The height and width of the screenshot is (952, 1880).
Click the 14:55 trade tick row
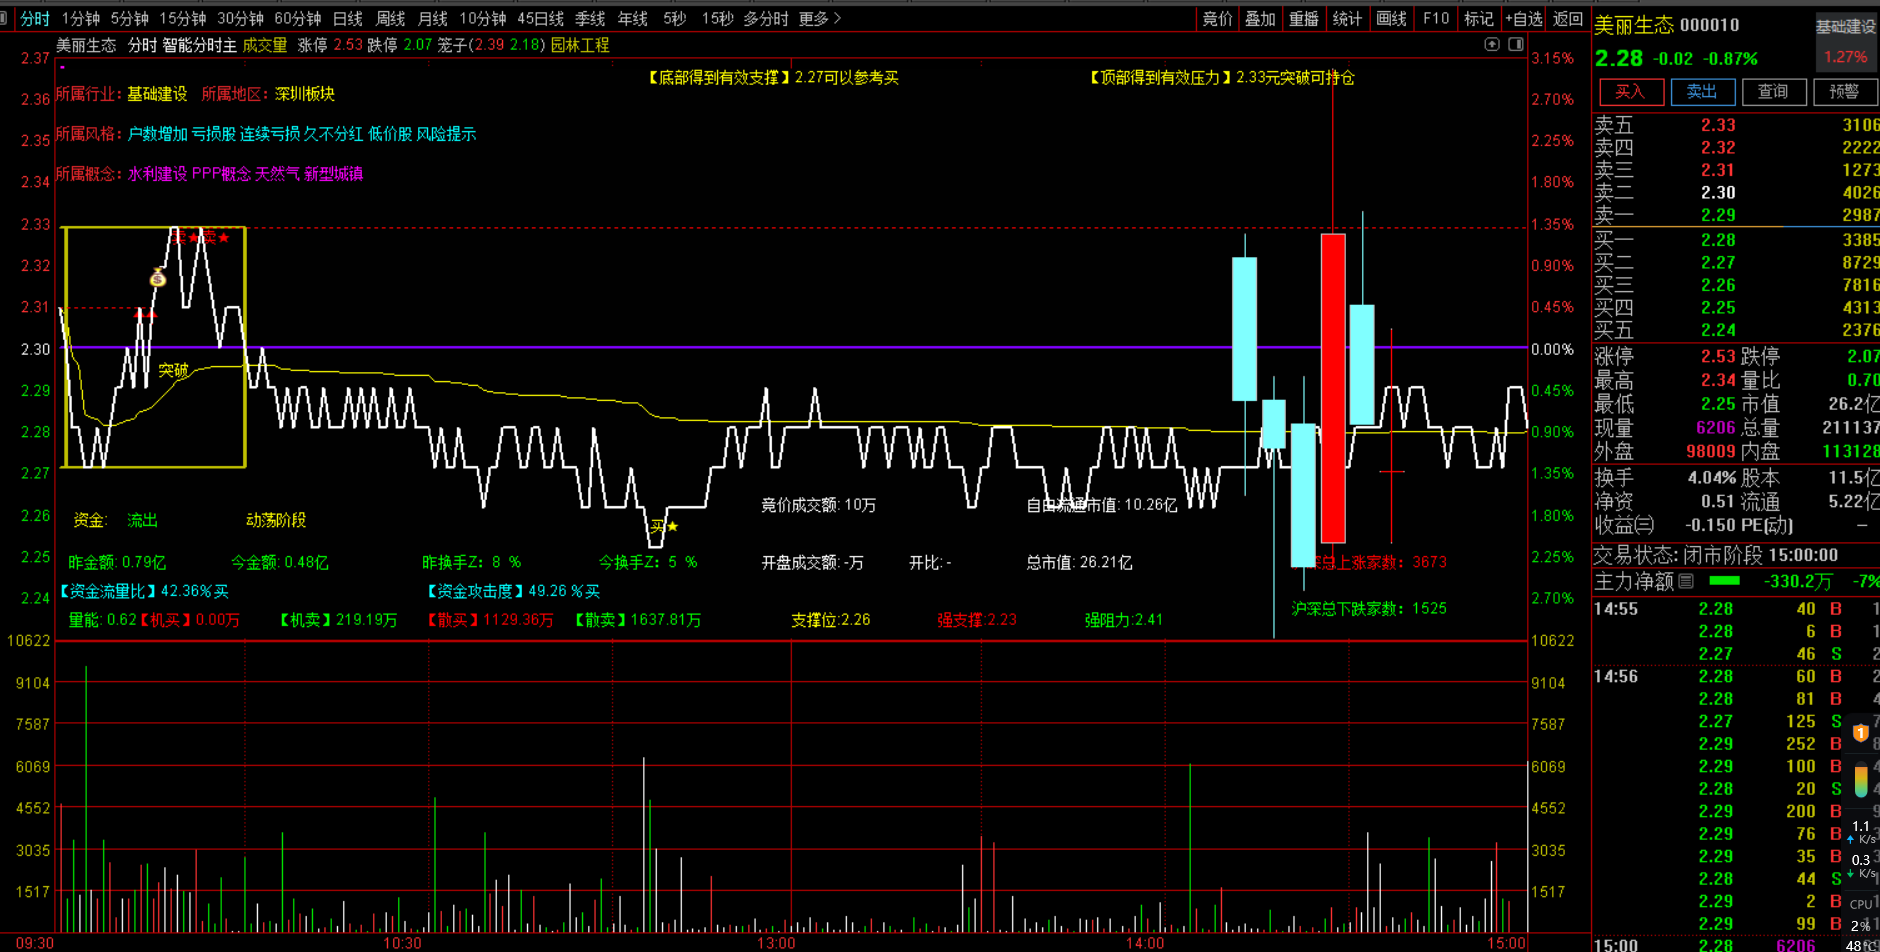pyautogui.click(x=1736, y=608)
